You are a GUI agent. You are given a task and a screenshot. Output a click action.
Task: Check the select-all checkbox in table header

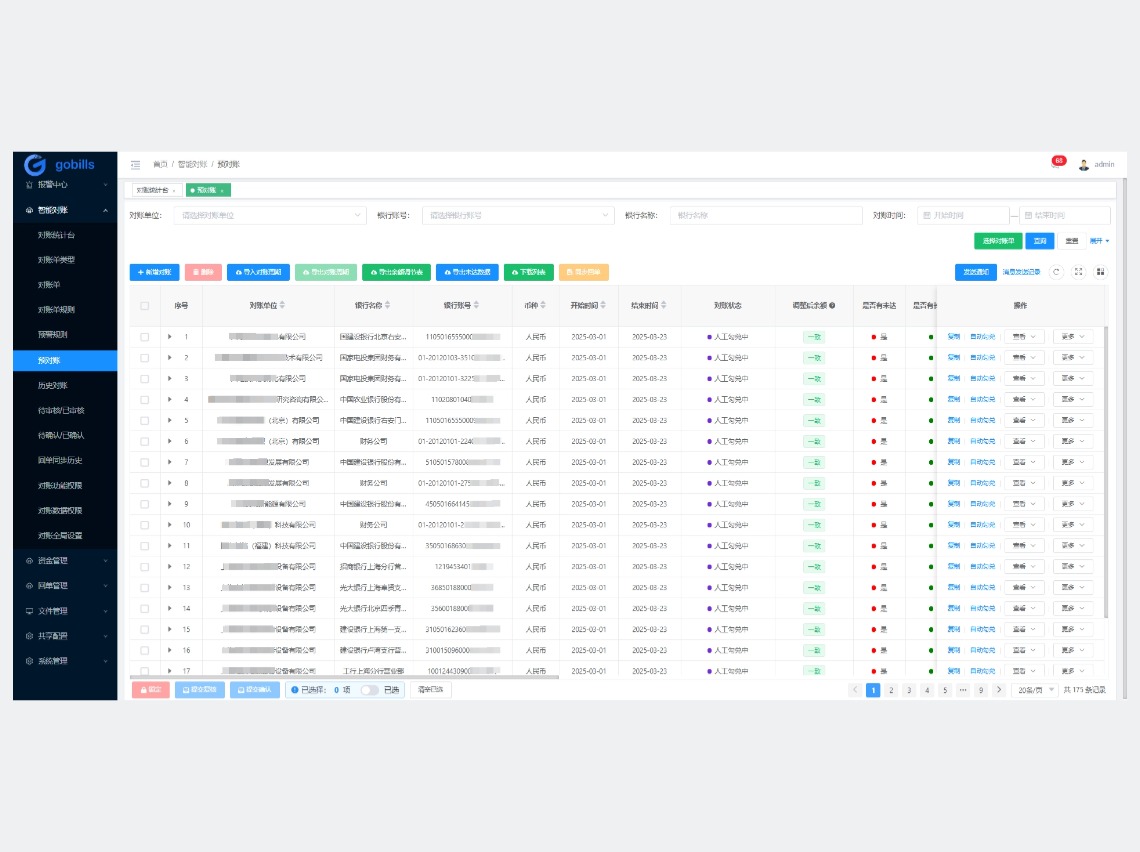(144, 306)
